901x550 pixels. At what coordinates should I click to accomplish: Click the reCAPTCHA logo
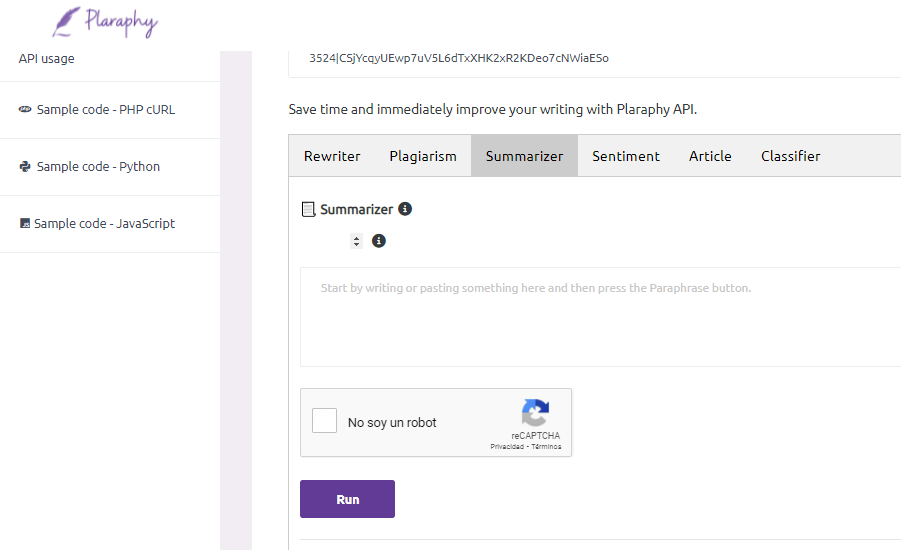535,413
